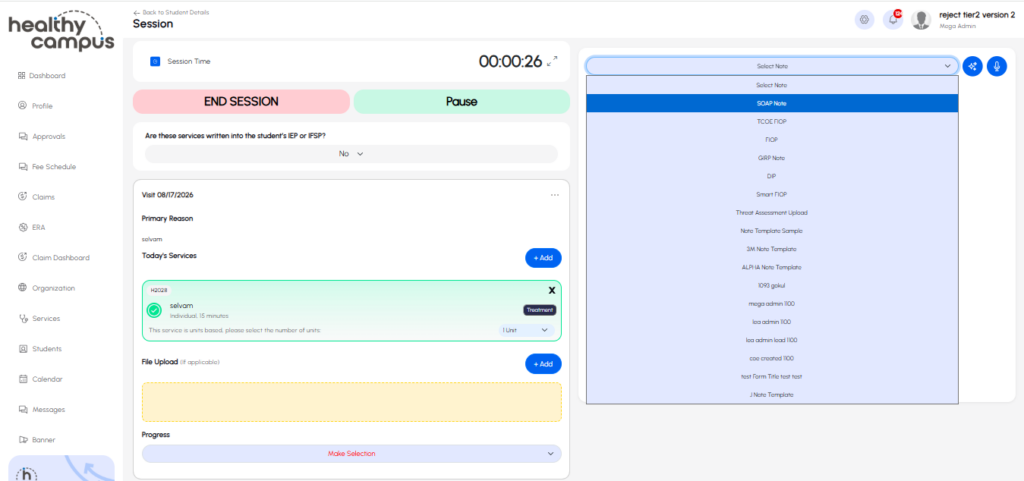The image size is (1024, 481).
Task: Click the AI sparkle note icon
Action: click(x=972, y=66)
